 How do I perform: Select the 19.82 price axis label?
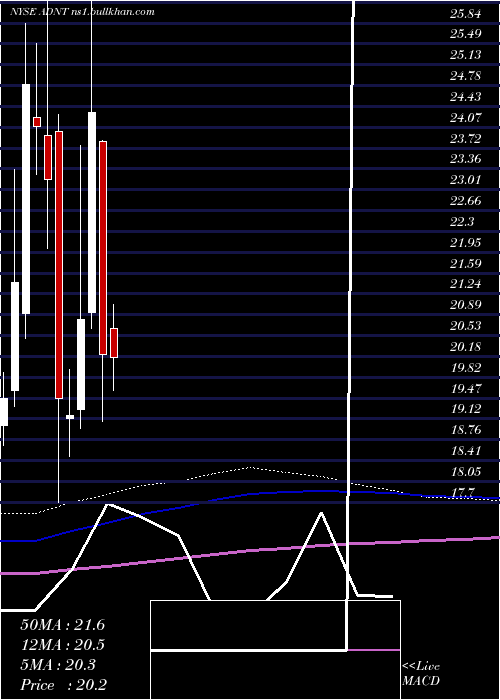click(x=465, y=368)
